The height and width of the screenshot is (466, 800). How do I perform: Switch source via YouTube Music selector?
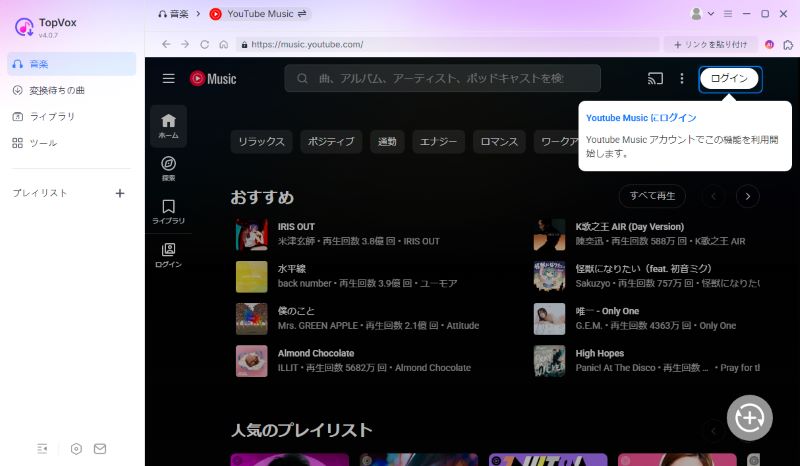pyautogui.click(x=259, y=14)
